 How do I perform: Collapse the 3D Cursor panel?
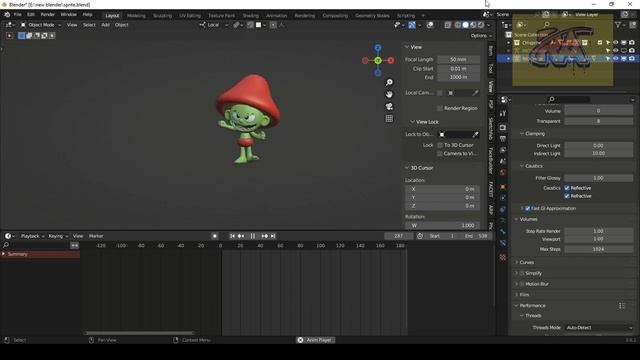(407, 168)
